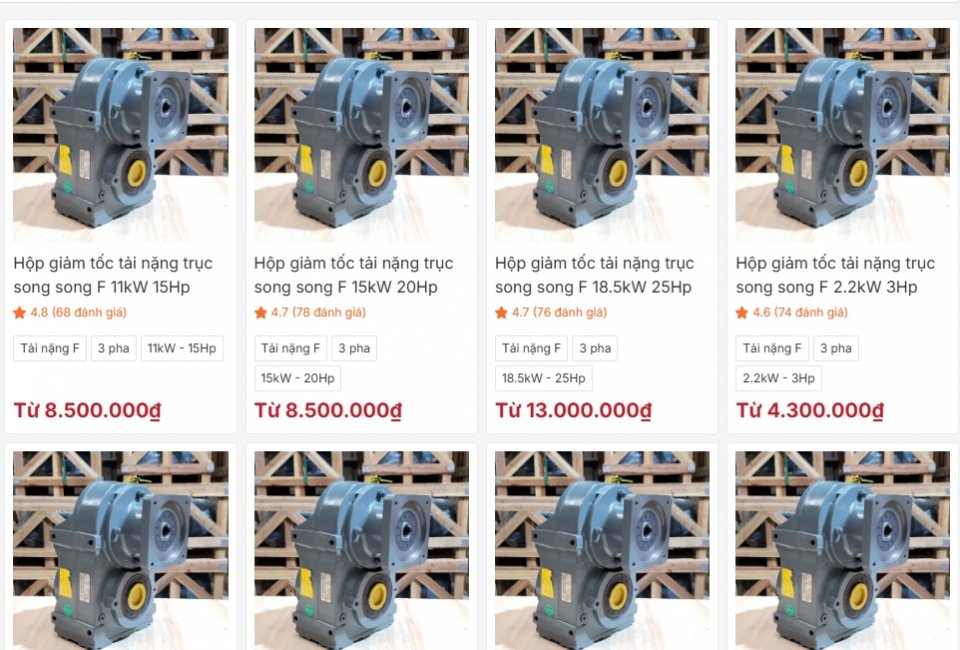
Task: Click the 3 pha tag on the 15kW product
Action: (354, 348)
